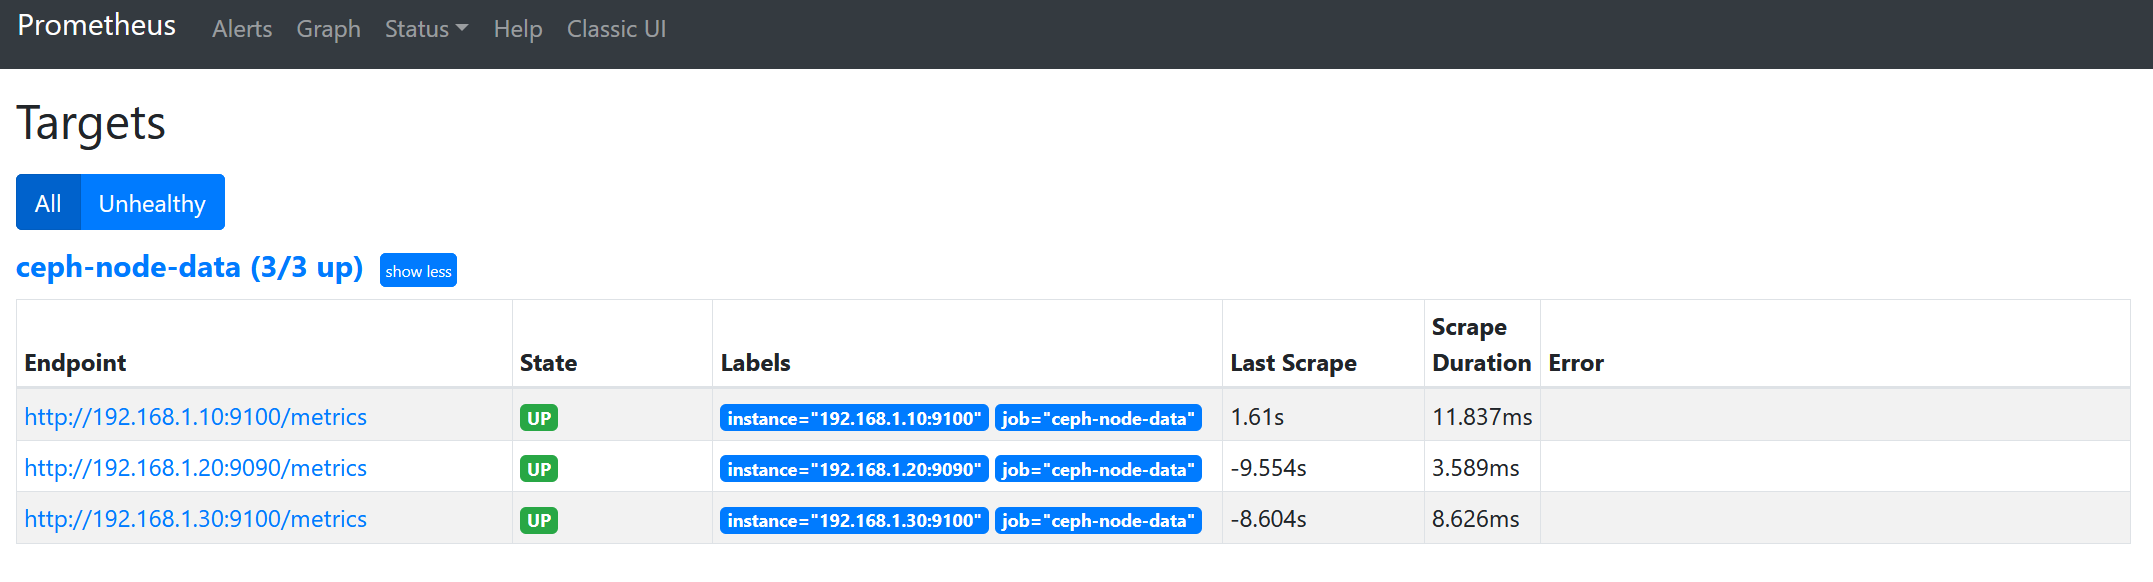Click the UP badge for 192.168.1.10
This screenshot has height=582, width=2153.
[x=539, y=418]
